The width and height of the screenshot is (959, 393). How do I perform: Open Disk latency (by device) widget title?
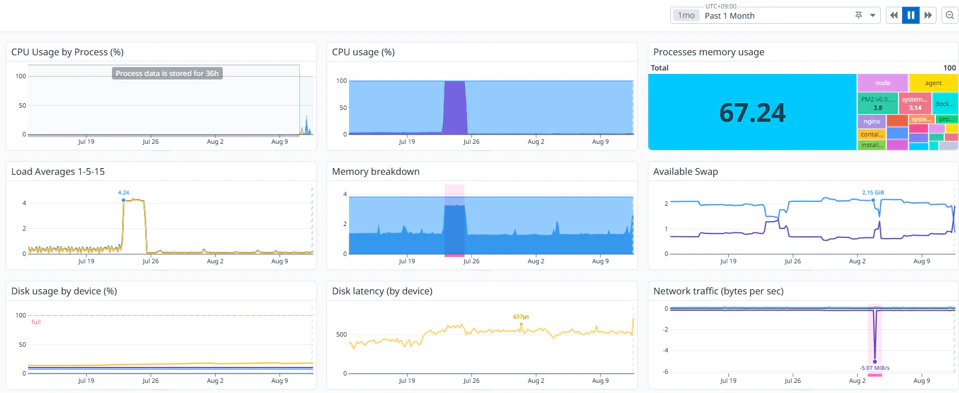click(x=382, y=292)
